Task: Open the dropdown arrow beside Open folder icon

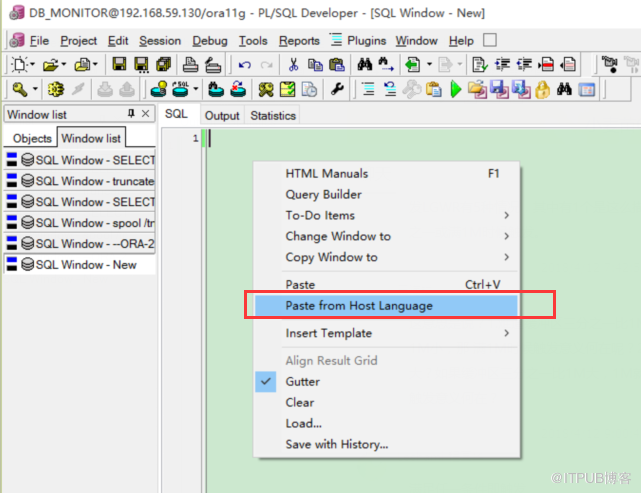Action: (x=63, y=65)
